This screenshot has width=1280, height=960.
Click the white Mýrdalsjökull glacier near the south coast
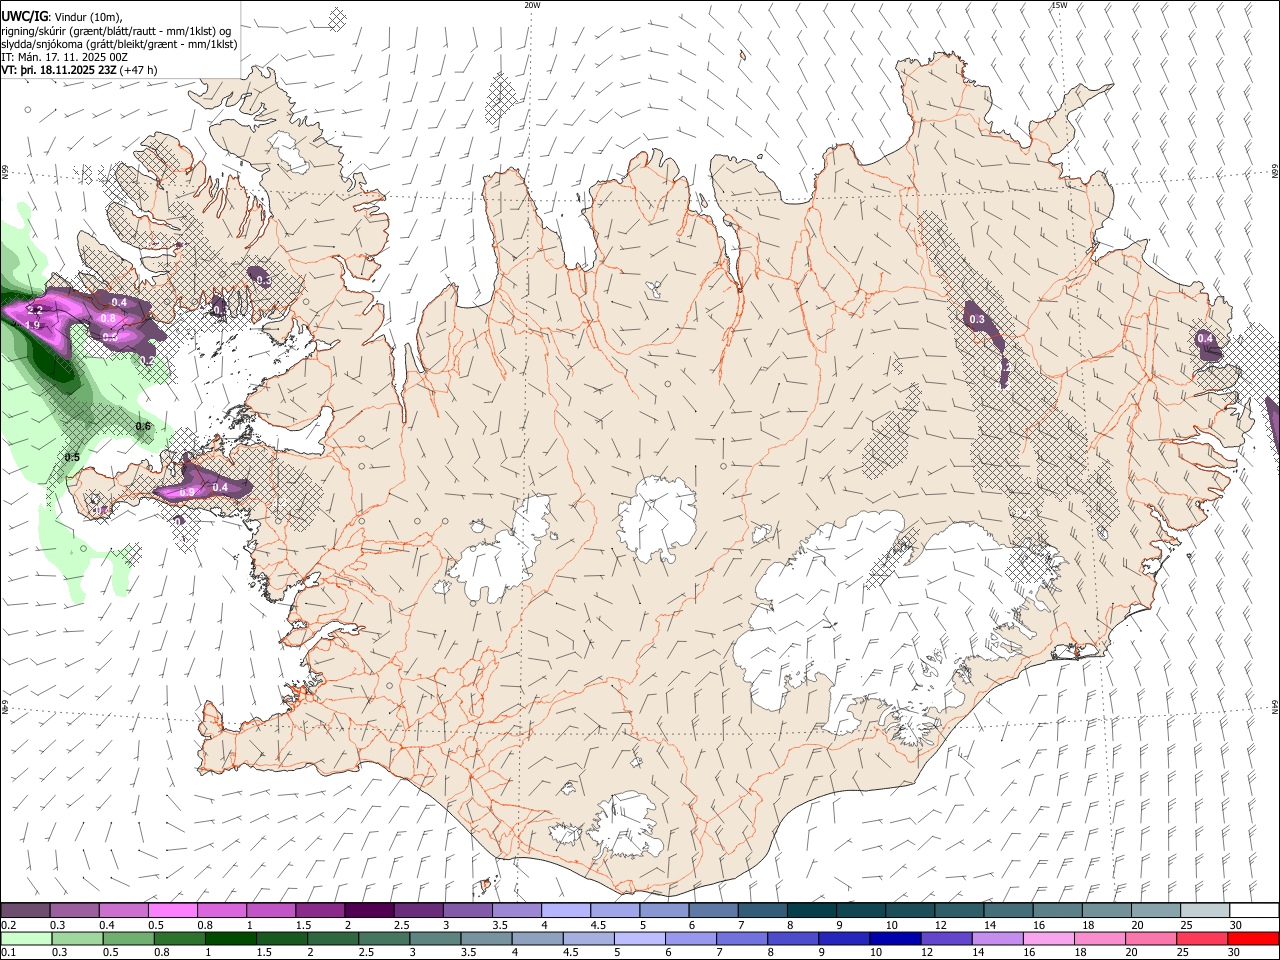pyautogui.click(x=625, y=826)
